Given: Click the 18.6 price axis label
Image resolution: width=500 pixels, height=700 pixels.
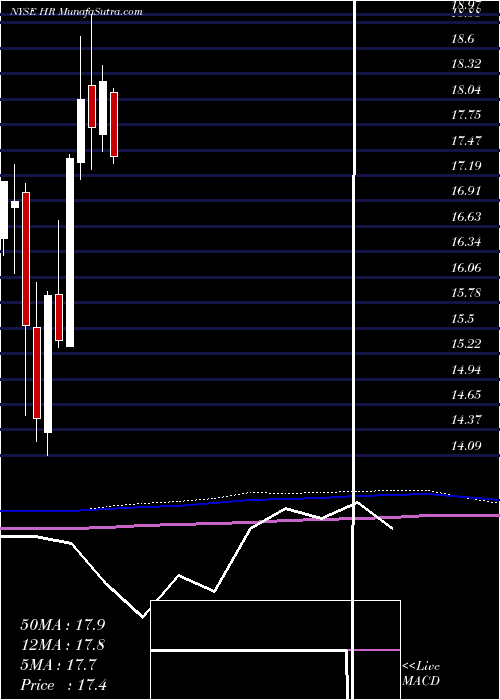Looking at the screenshot, I should 462,39.
